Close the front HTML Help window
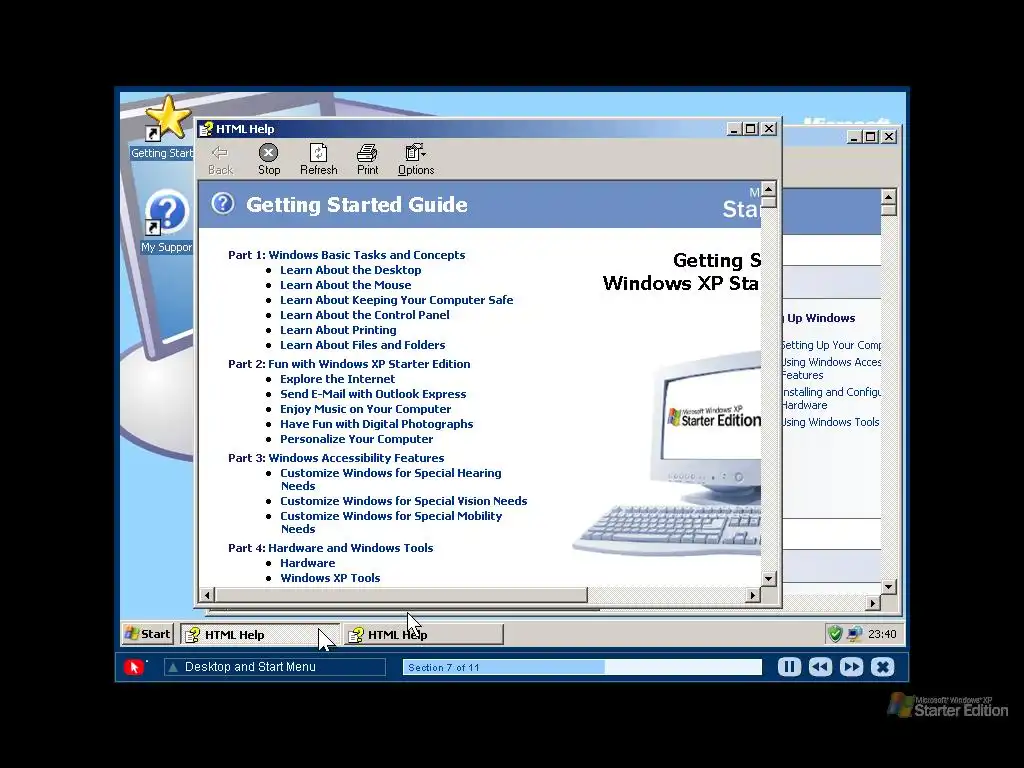Image resolution: width=1024 pixels, height=768 pixels. tap(769, 129)
